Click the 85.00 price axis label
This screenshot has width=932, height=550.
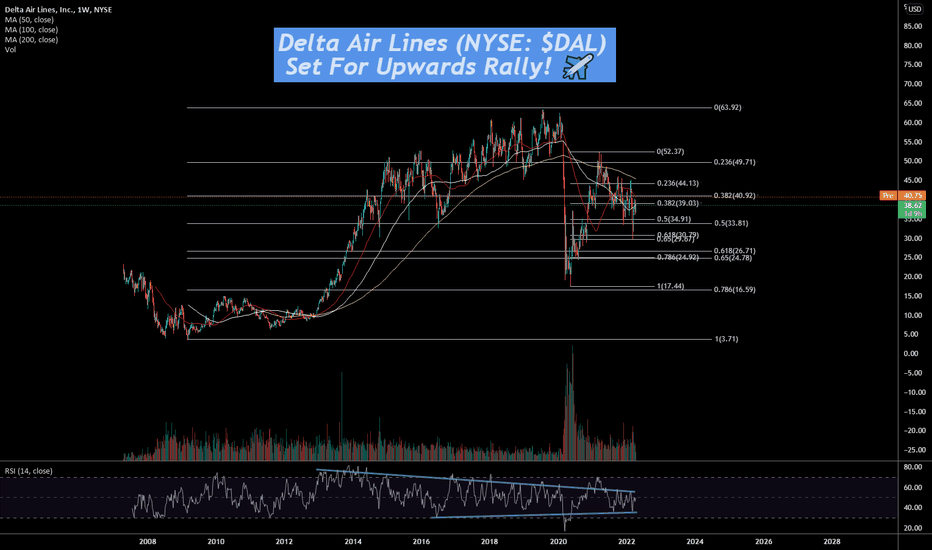pyautogui.click(x=913, y=26)
